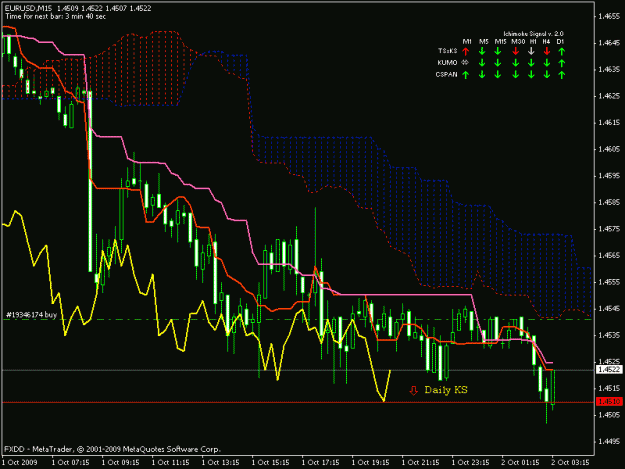Image resolution: width=625 pixels, height=469 pixels.
Task: Click the '2 Oct 01:15' time label
Action: [521, 463]
